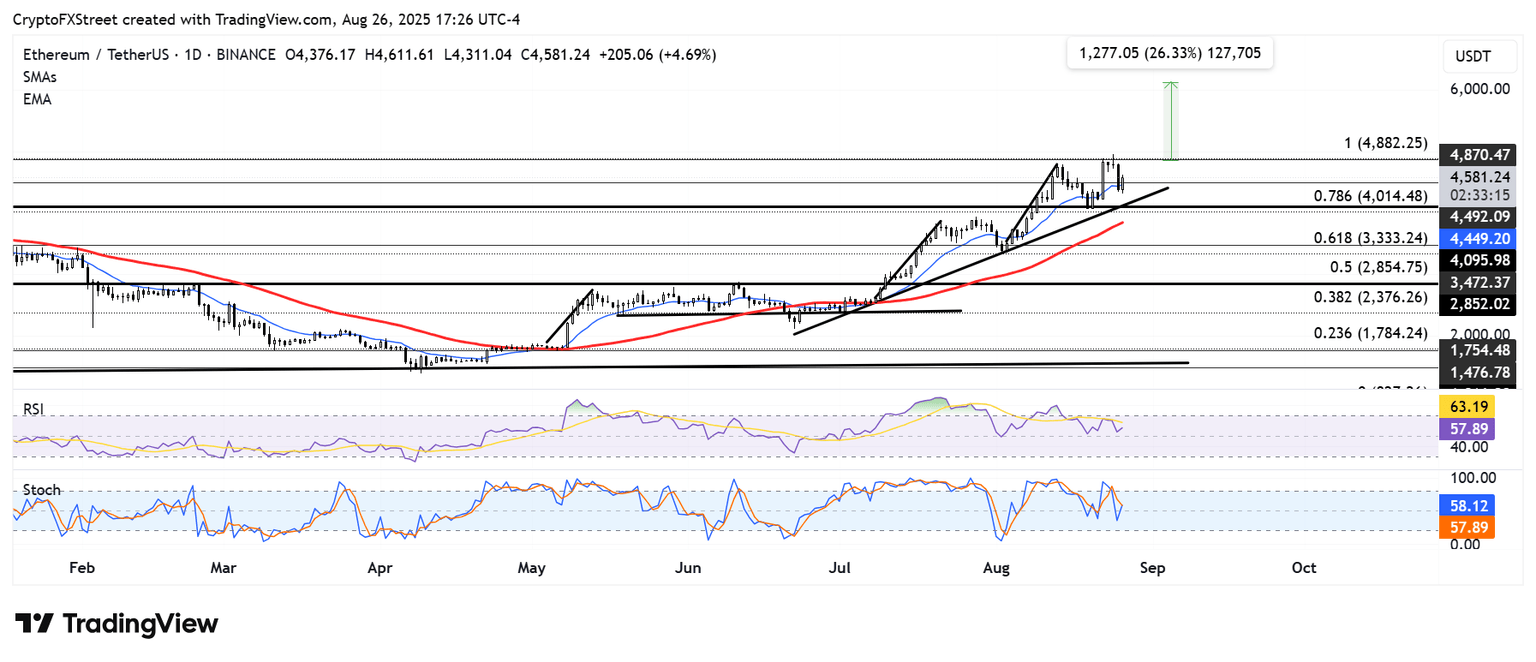Image resolution: width=1536 pixels, height=662 pixels.
Task: Click the May label on time axis
Action: pos(531,568)
